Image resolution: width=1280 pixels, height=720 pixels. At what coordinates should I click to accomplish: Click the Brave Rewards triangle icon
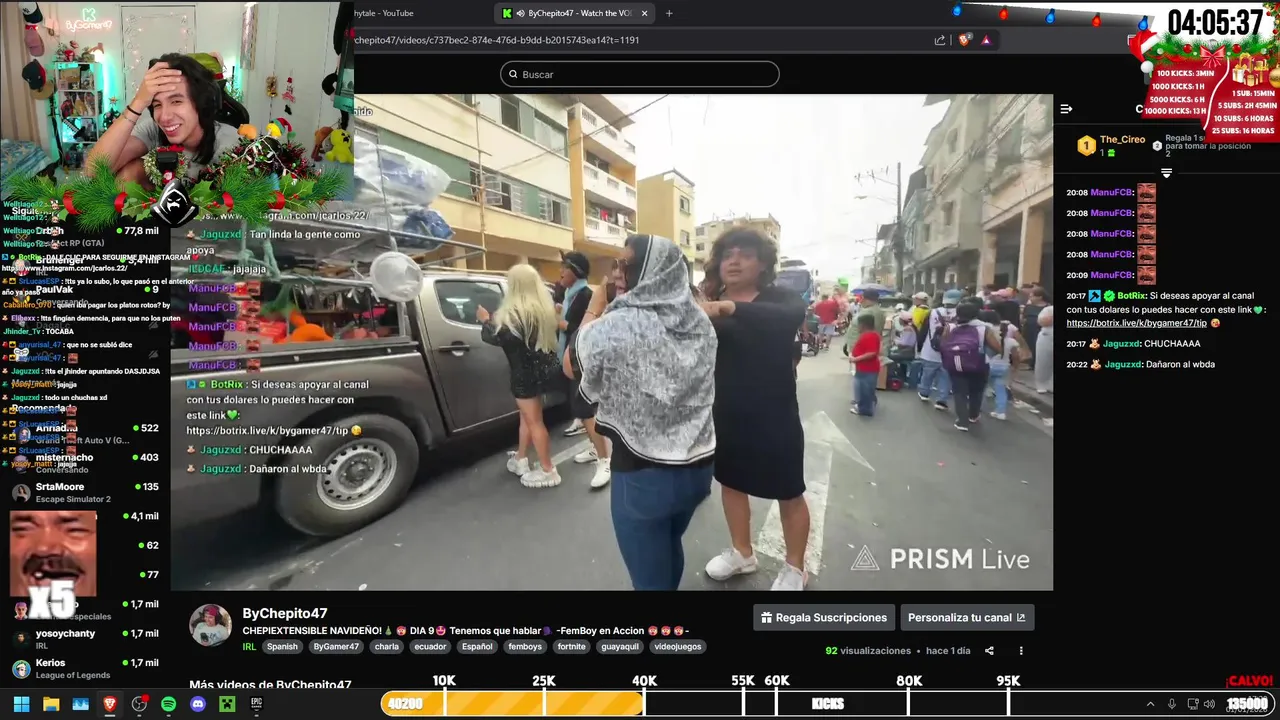(x=986, y=40)
